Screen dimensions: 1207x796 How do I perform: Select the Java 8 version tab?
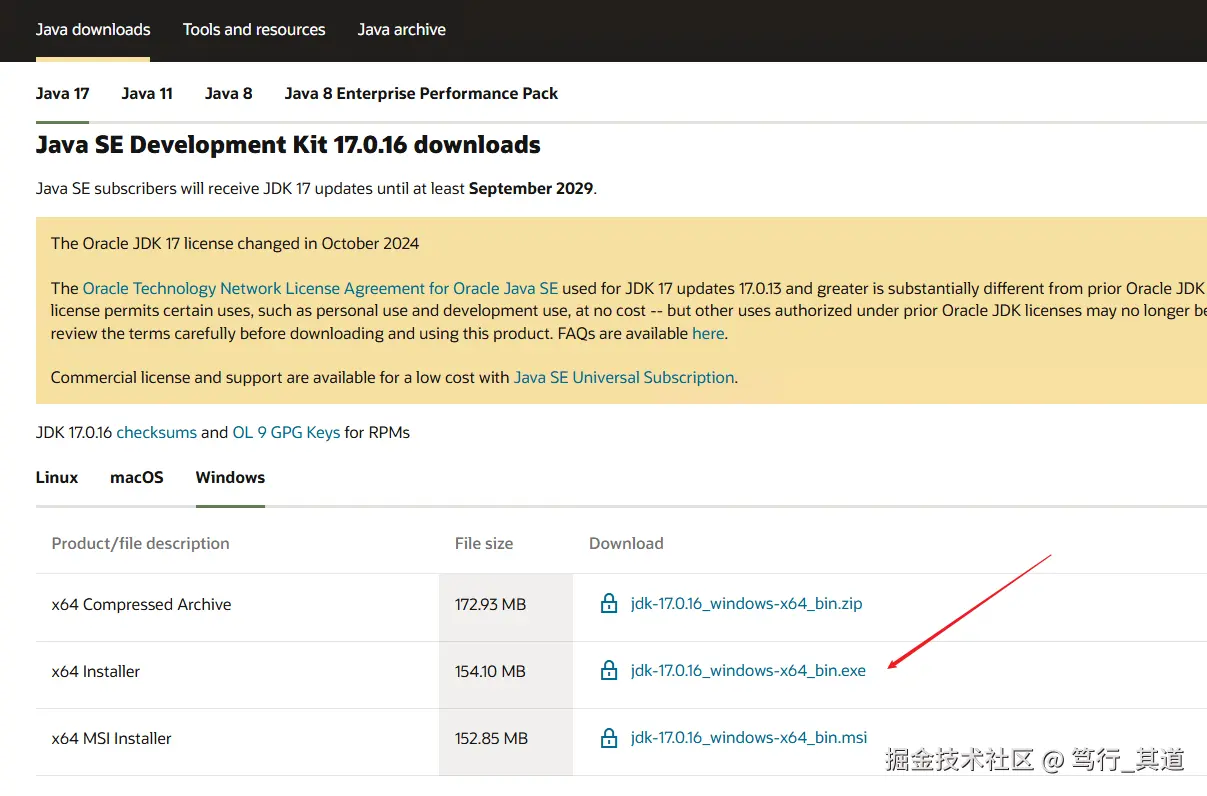click(228, 93)
